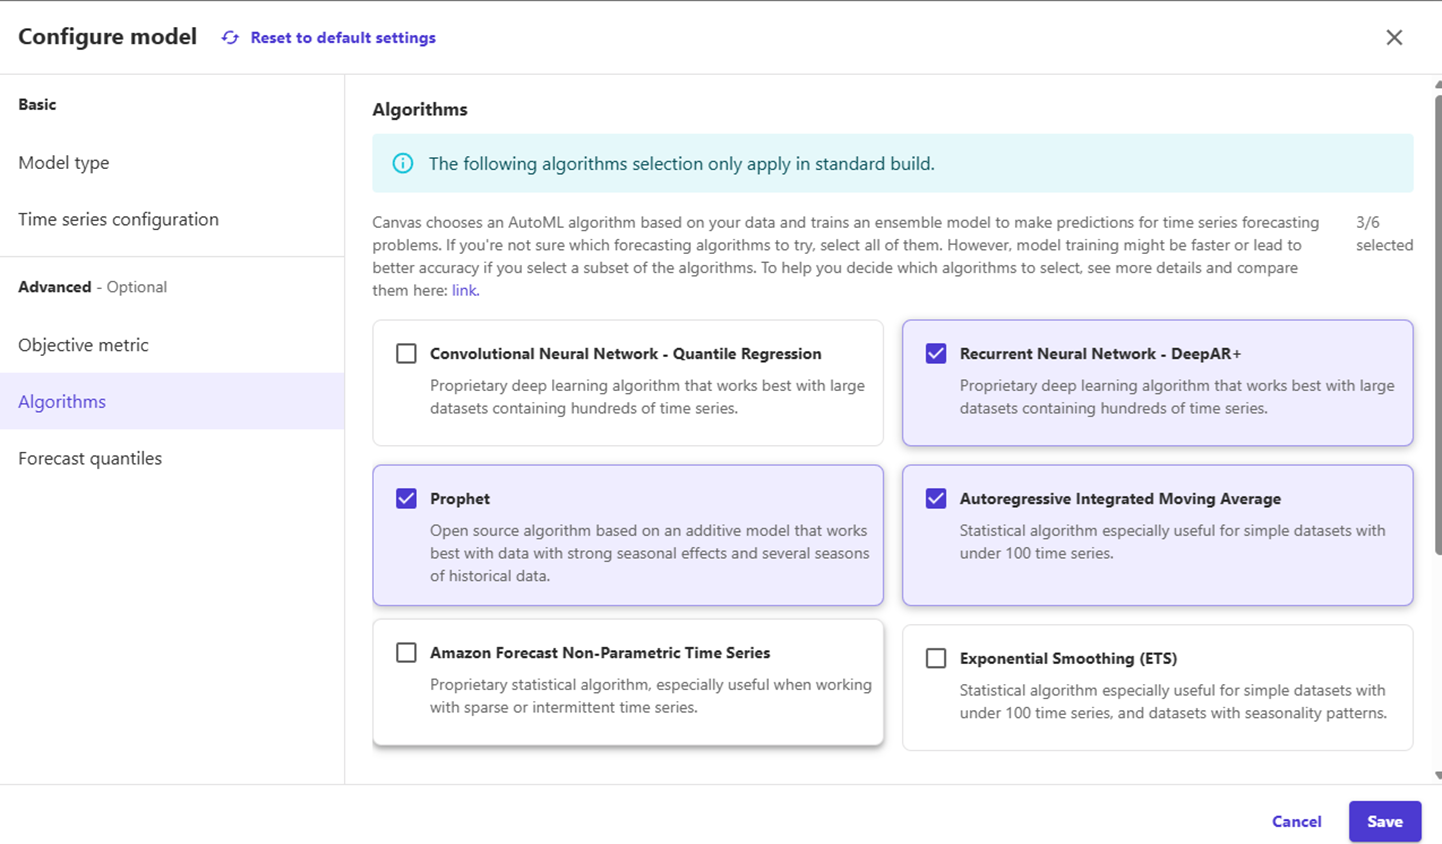Click the reset circular arrows icon
The image size is (1442, 844).
(x=230, y=37)
